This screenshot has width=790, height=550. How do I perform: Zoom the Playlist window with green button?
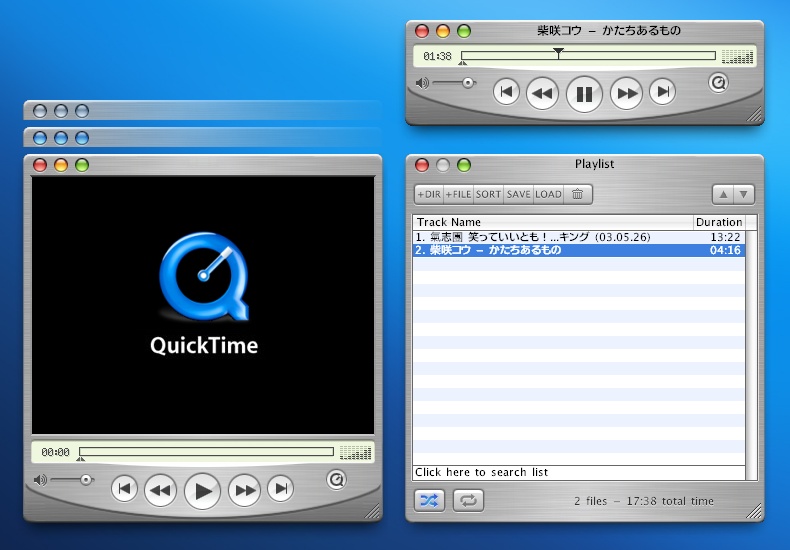point(464,165)
